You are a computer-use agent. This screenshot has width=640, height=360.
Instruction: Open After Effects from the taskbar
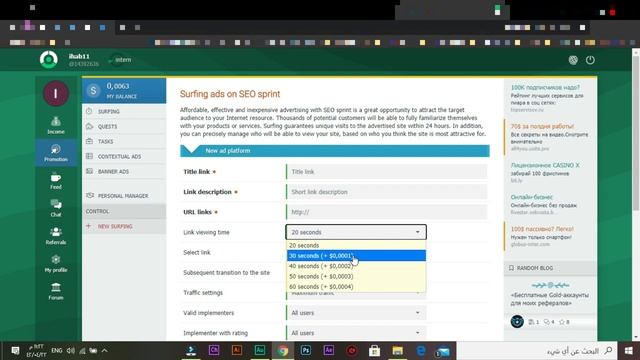(329, 351)
